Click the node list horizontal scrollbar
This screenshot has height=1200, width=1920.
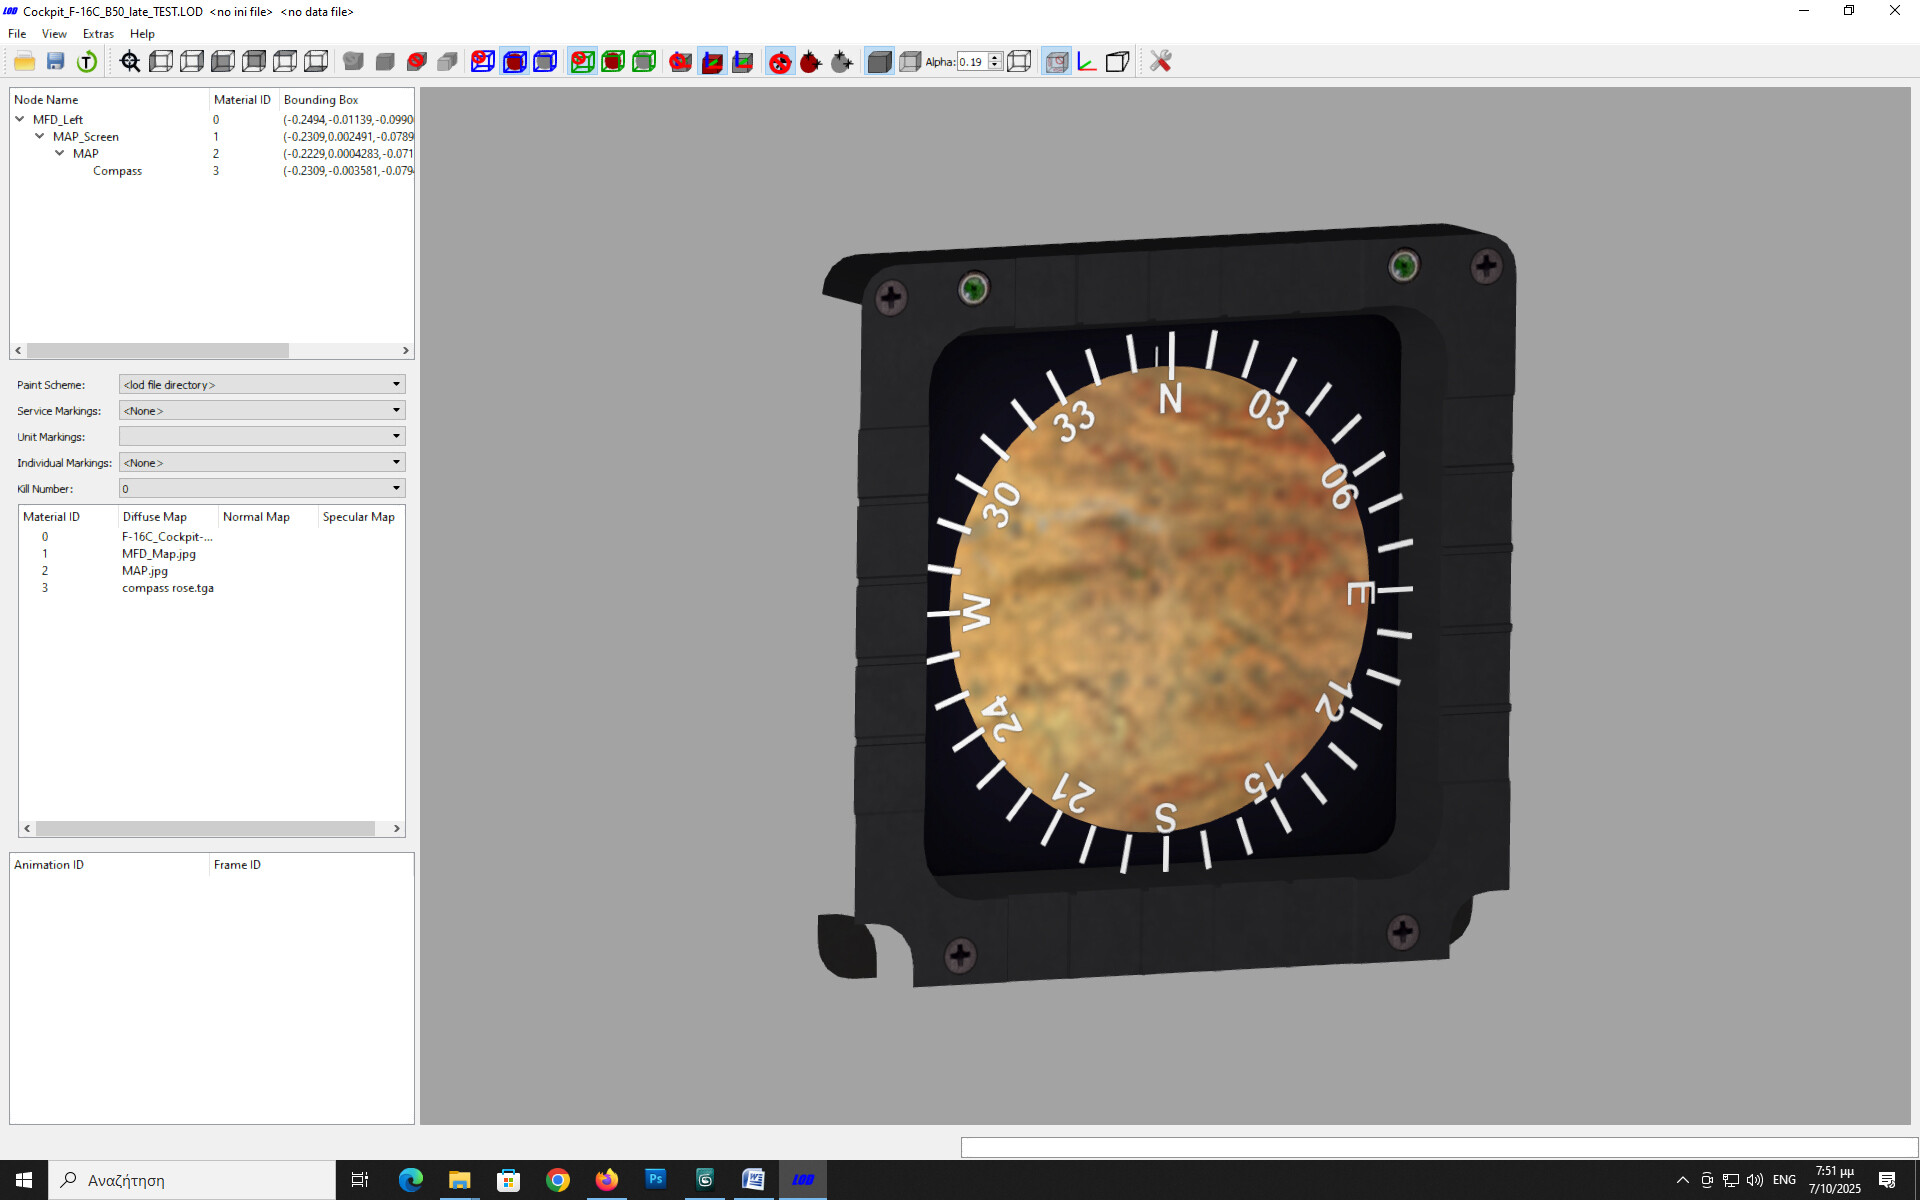click(x=157, y=351)
